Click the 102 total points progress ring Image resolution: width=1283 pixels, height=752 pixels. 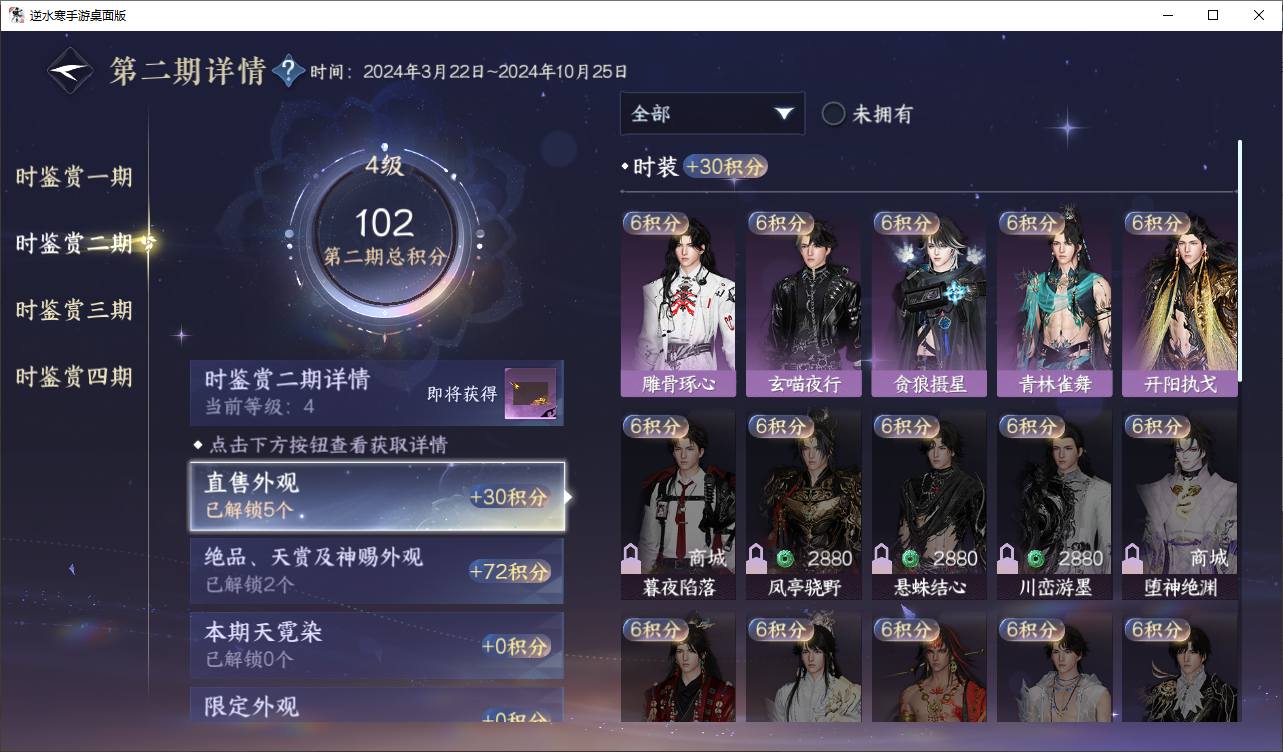(x=384, y=238)
